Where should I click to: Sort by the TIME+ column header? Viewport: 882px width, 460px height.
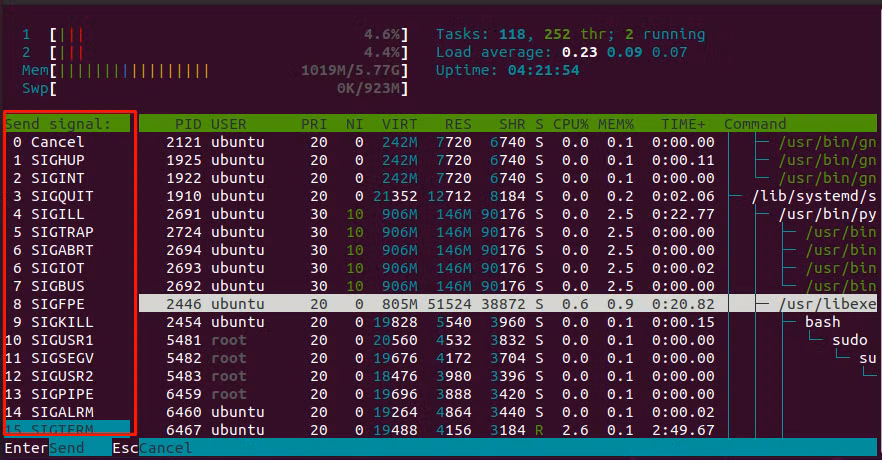[683, 124]
